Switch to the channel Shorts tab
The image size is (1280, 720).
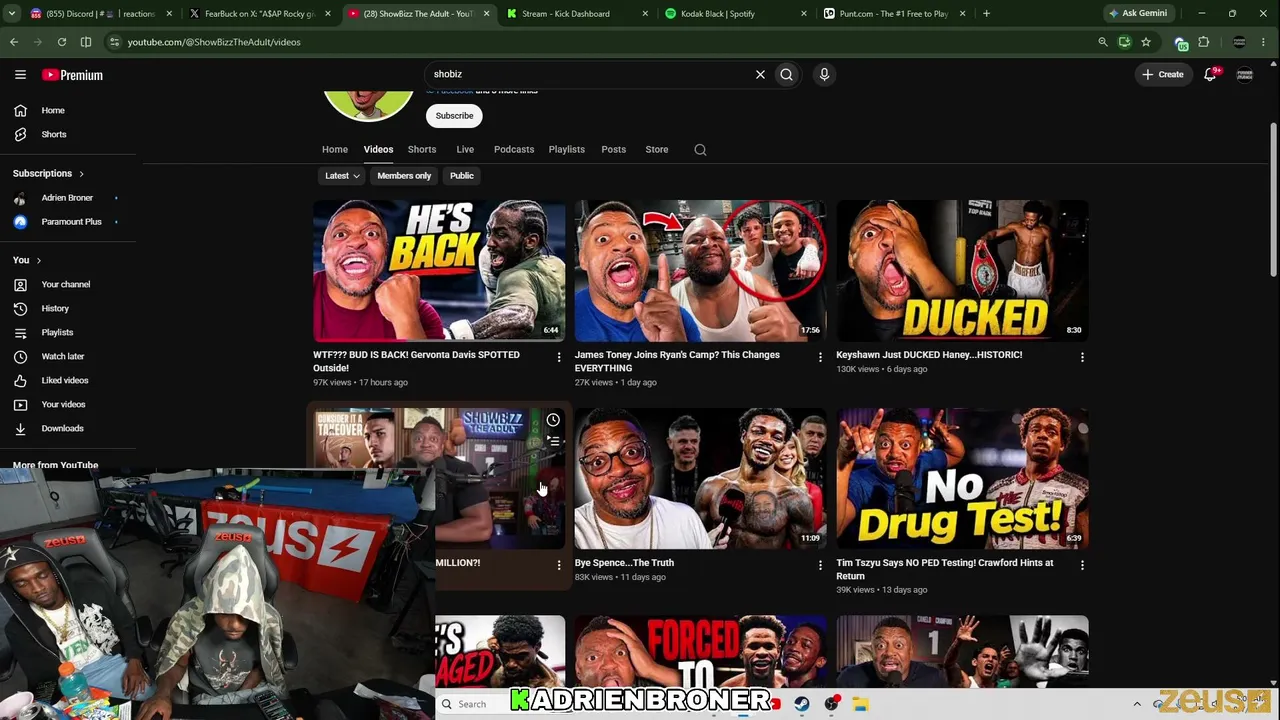pyautogui.click(x=422, y=150)
